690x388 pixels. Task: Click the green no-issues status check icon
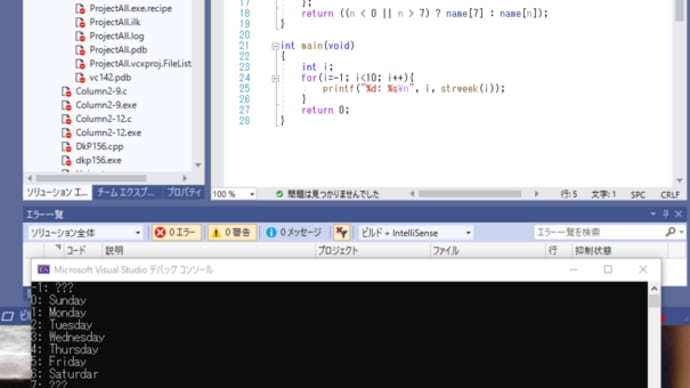279,194
